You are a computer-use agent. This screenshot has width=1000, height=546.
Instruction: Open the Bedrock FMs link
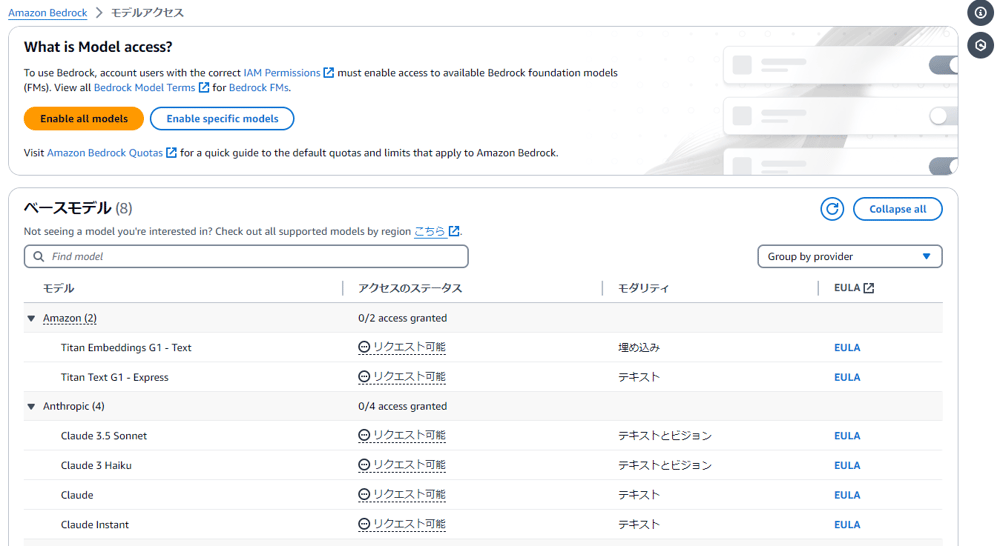(x=258, y=87)
